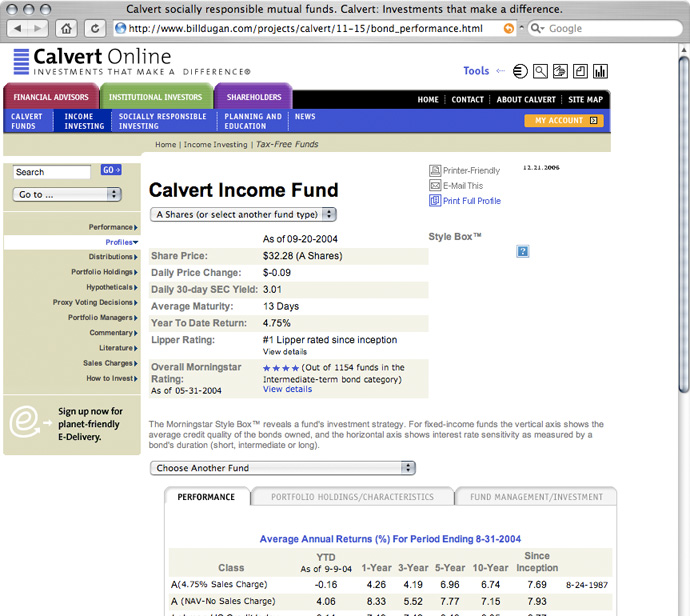Screen dimensions: 690x616
Task: Switch to the Shareholders tab
Action: coord(253,97)
